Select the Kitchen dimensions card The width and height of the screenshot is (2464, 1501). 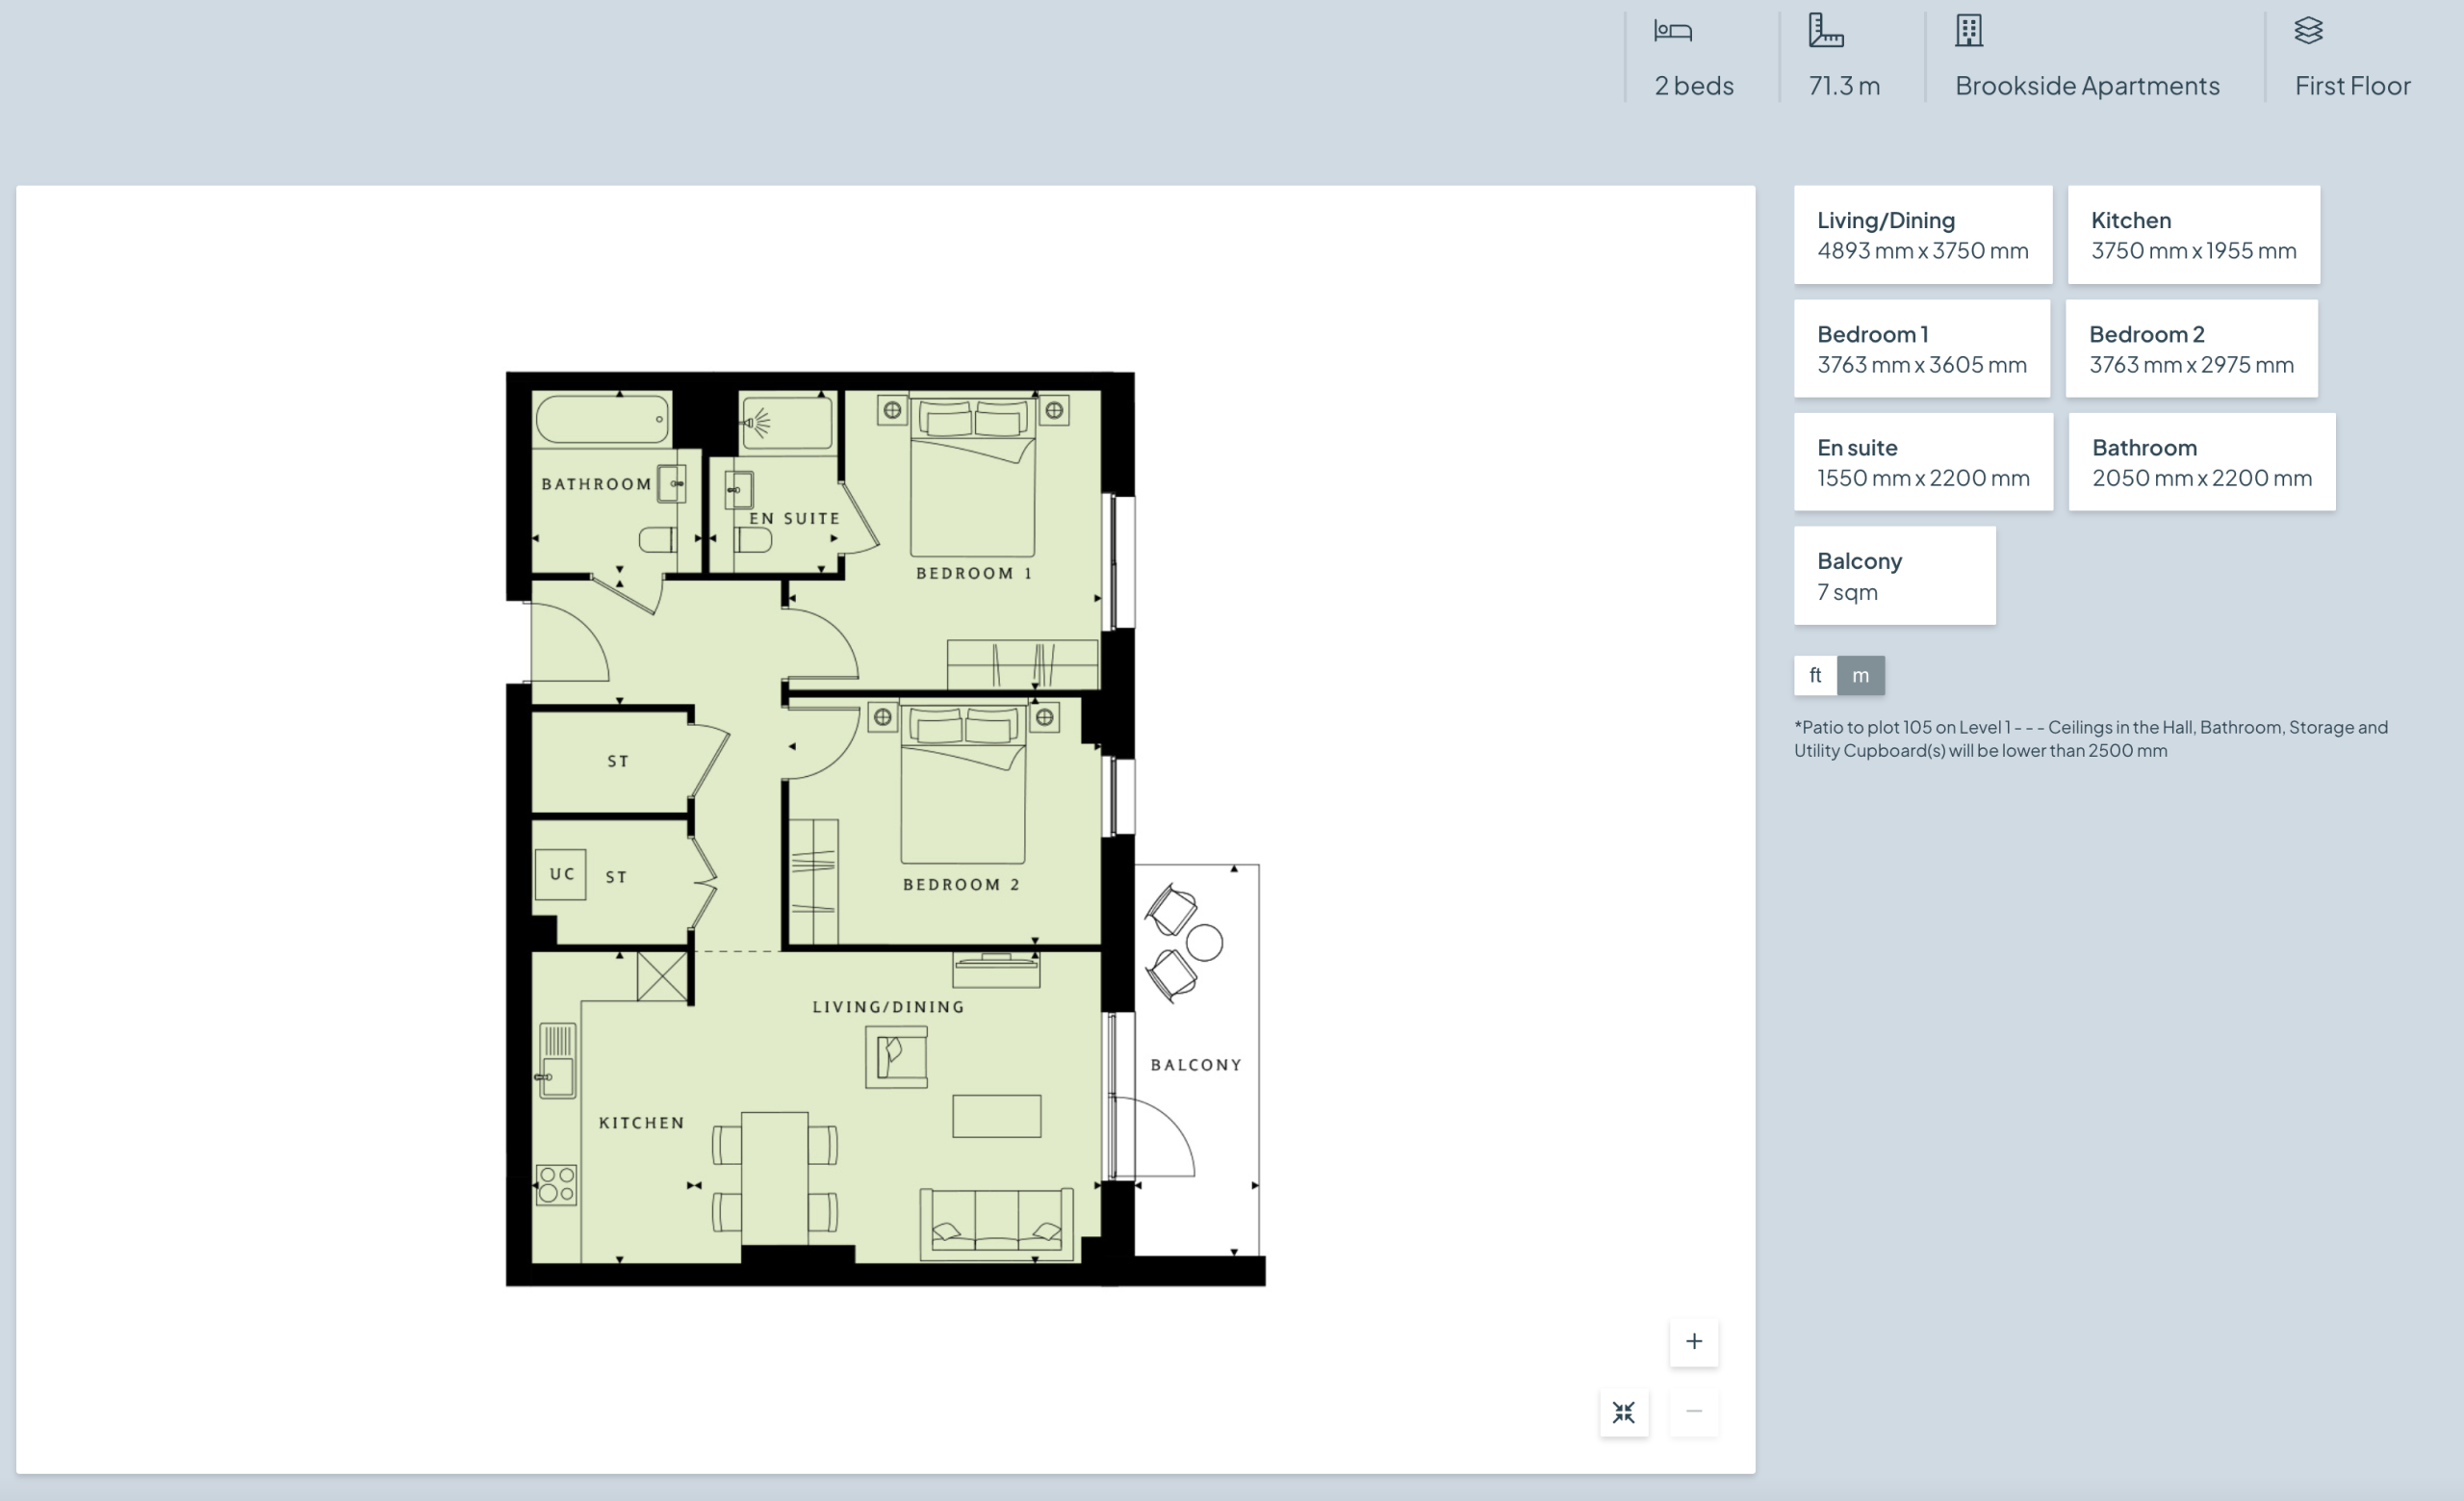[x=2193, y=235]
